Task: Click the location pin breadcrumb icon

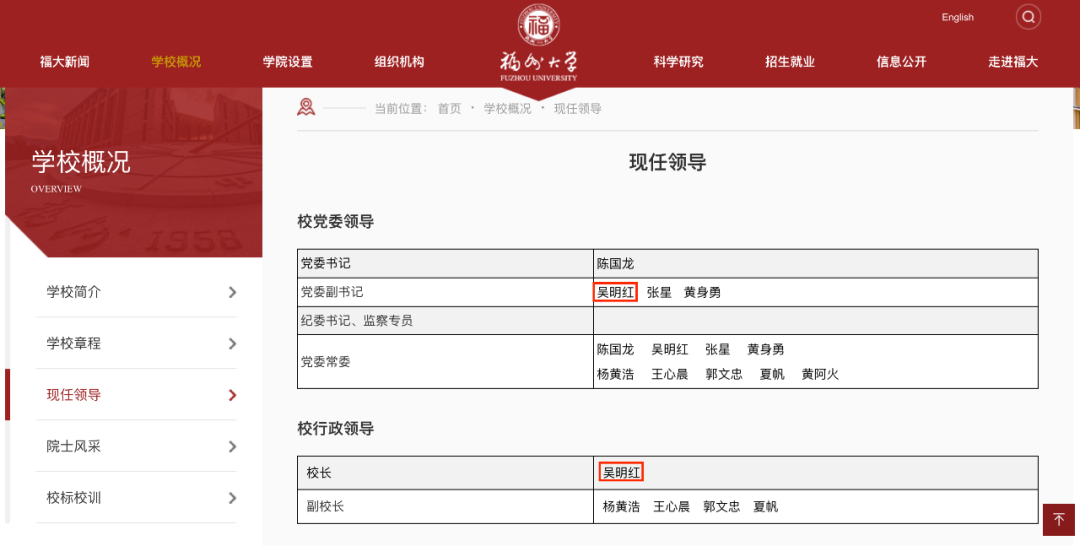Action: 306,107
